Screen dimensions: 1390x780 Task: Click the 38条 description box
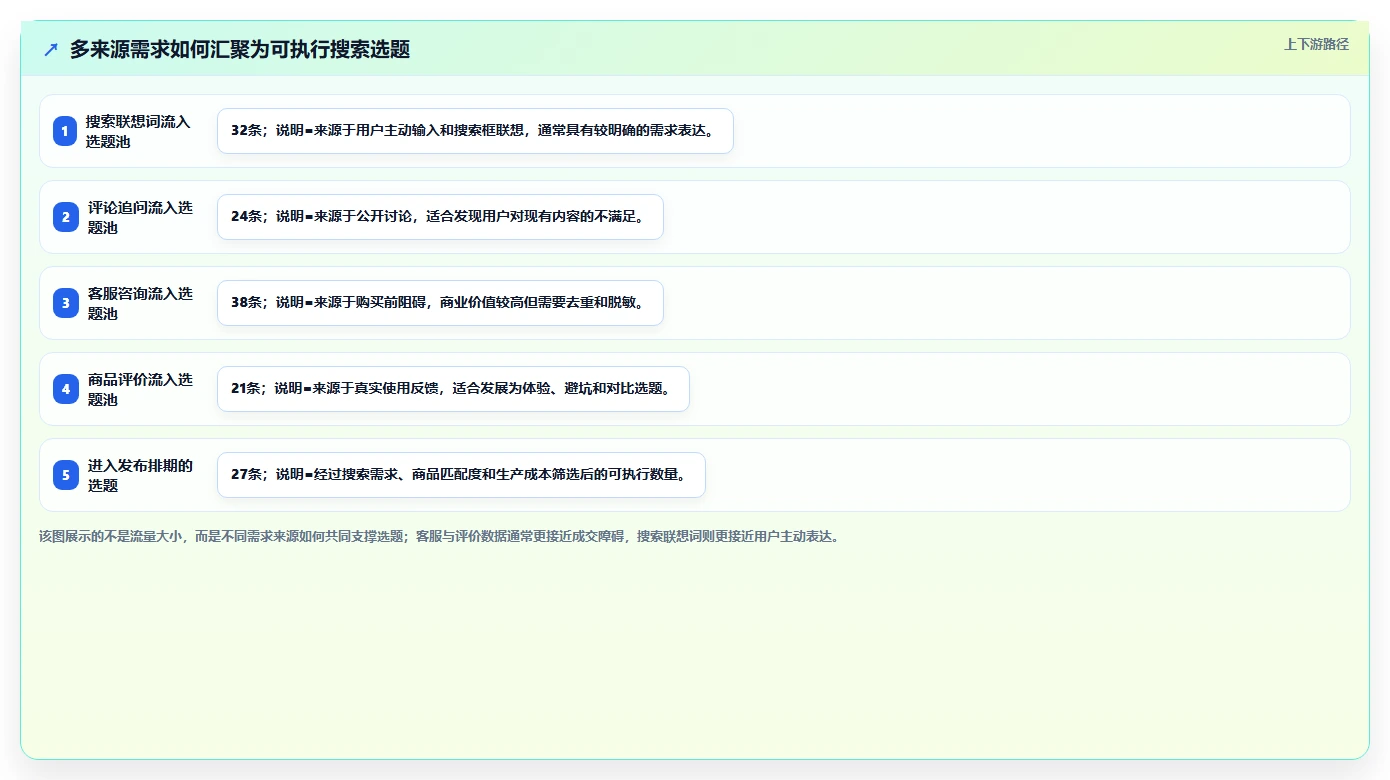(440, 303)
